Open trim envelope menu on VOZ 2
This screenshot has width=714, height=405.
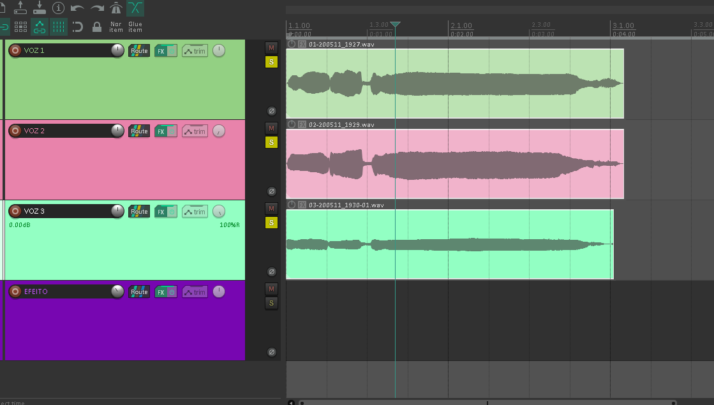[x=195, y=131]
